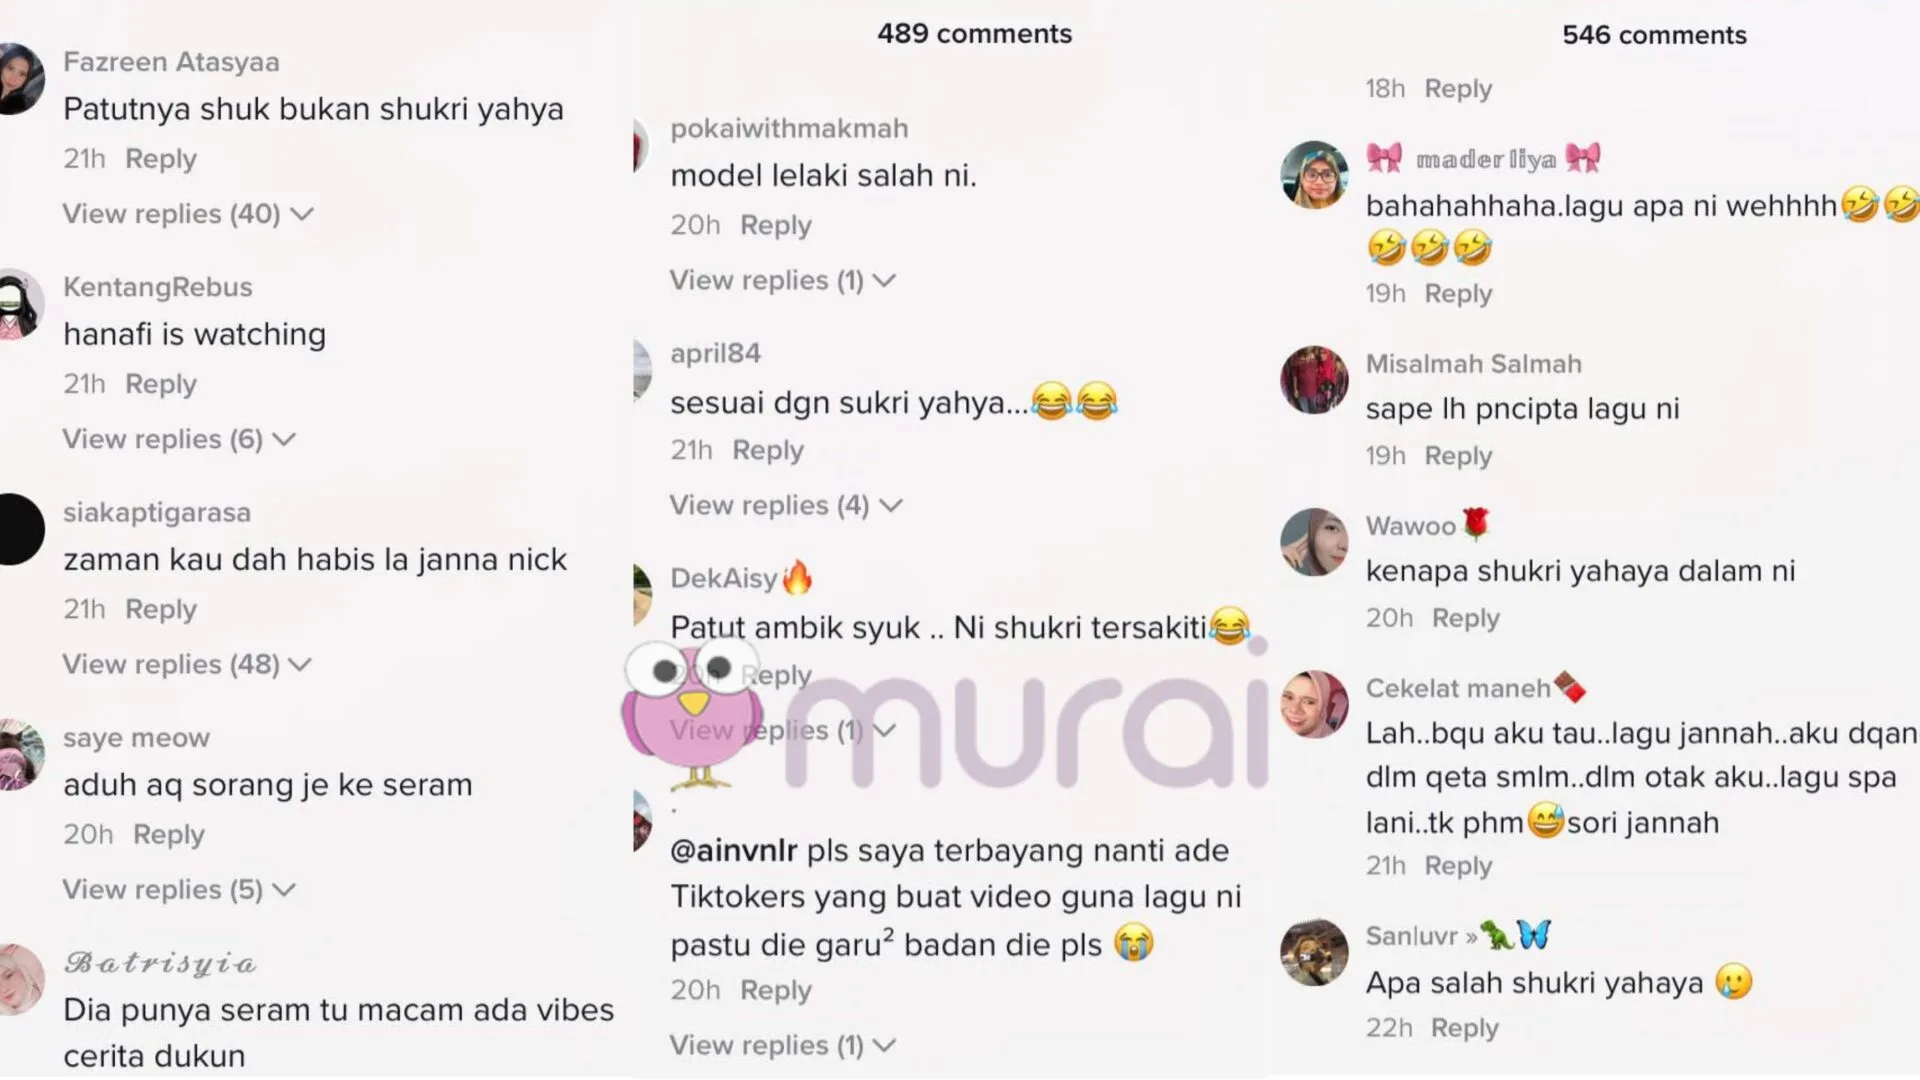Image resolution: width=1920 pixels, height=1080 pixels.
Task: Open mader liya's profile picture
Action: pos(1314,174)
